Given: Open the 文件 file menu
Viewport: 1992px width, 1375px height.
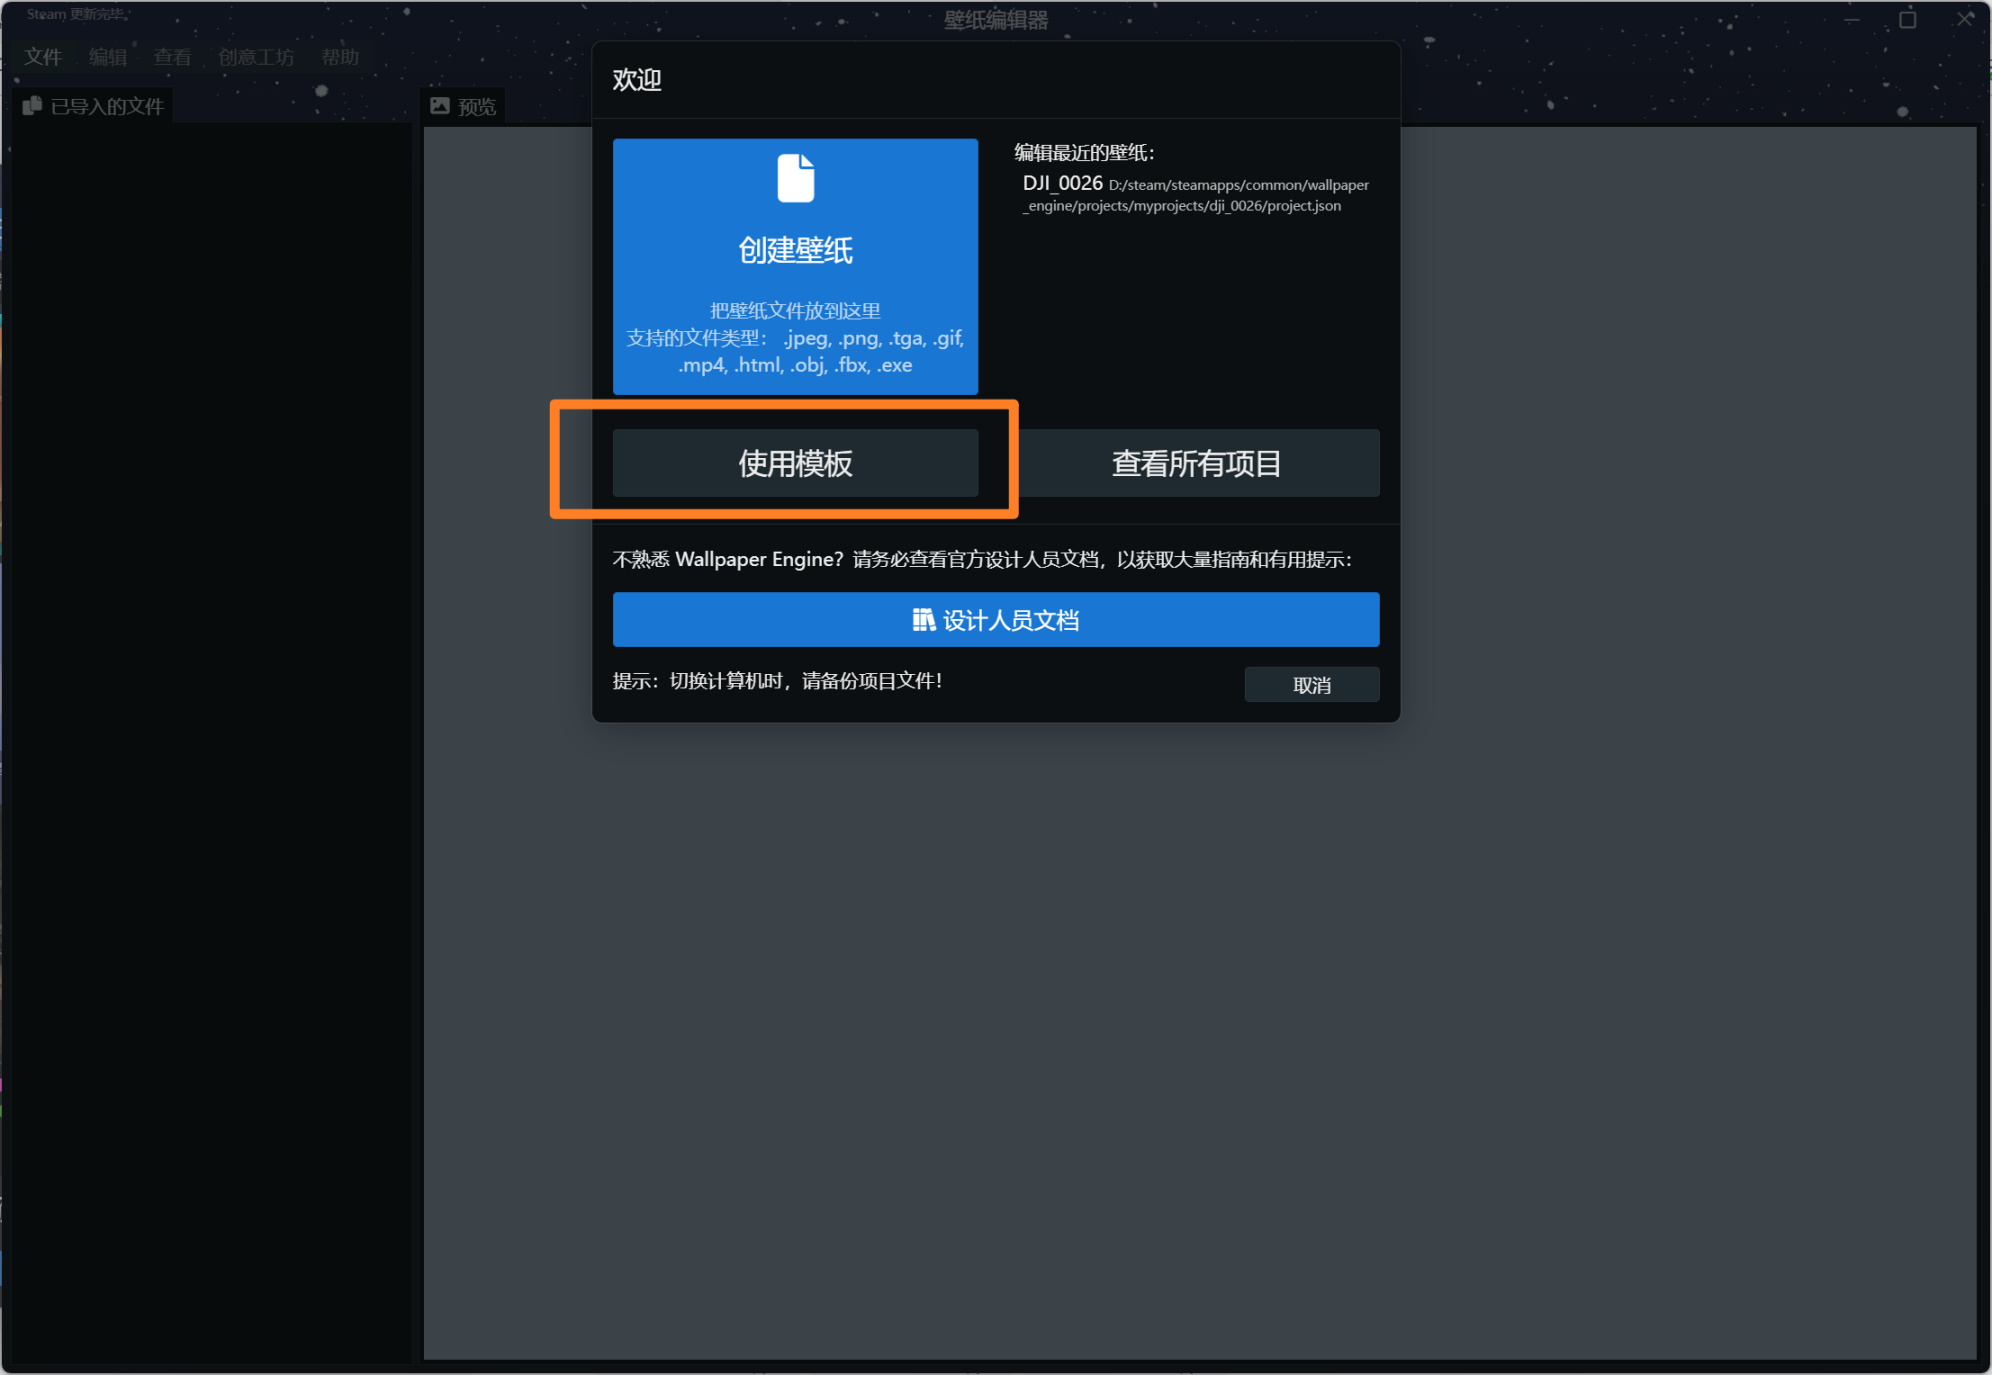Looking at the screenshot, I should [x=43, y=57].
